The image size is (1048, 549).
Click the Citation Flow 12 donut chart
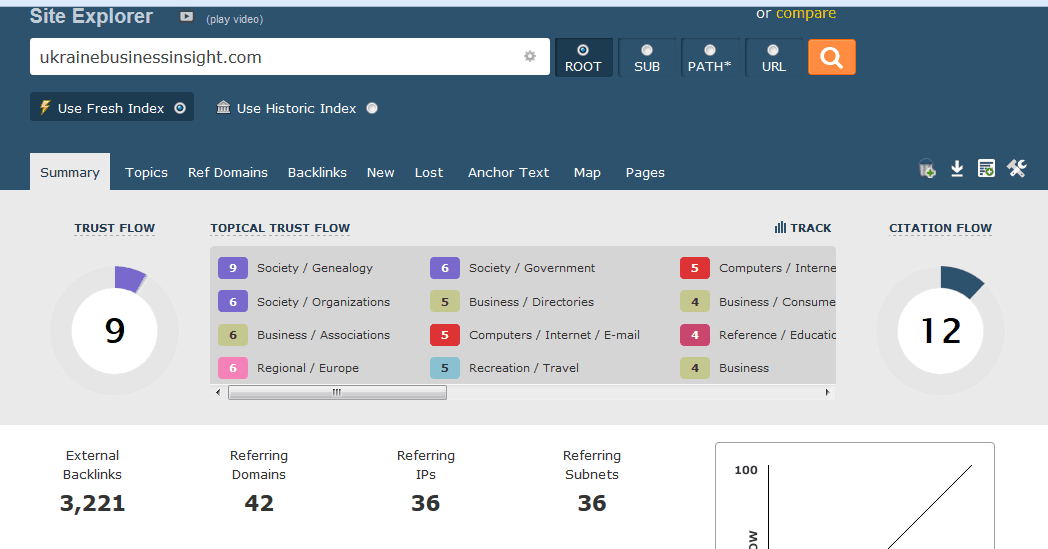(940, 330)
